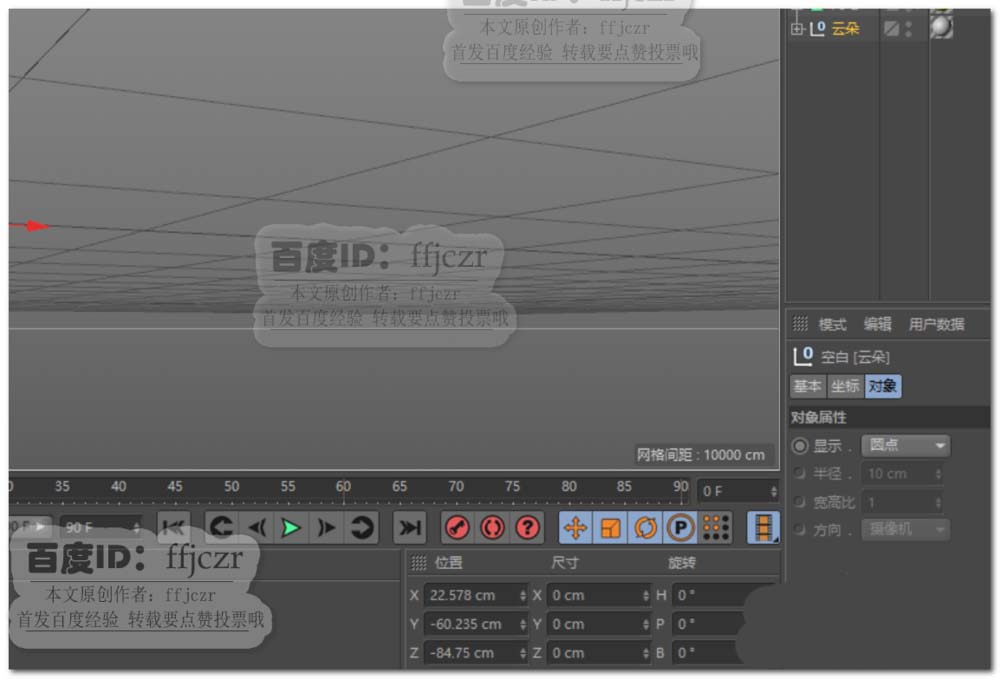The image size is (1000, 679).
Task: Click the coordinate manager grip icon beside 位置
Action: pos(419,563)
